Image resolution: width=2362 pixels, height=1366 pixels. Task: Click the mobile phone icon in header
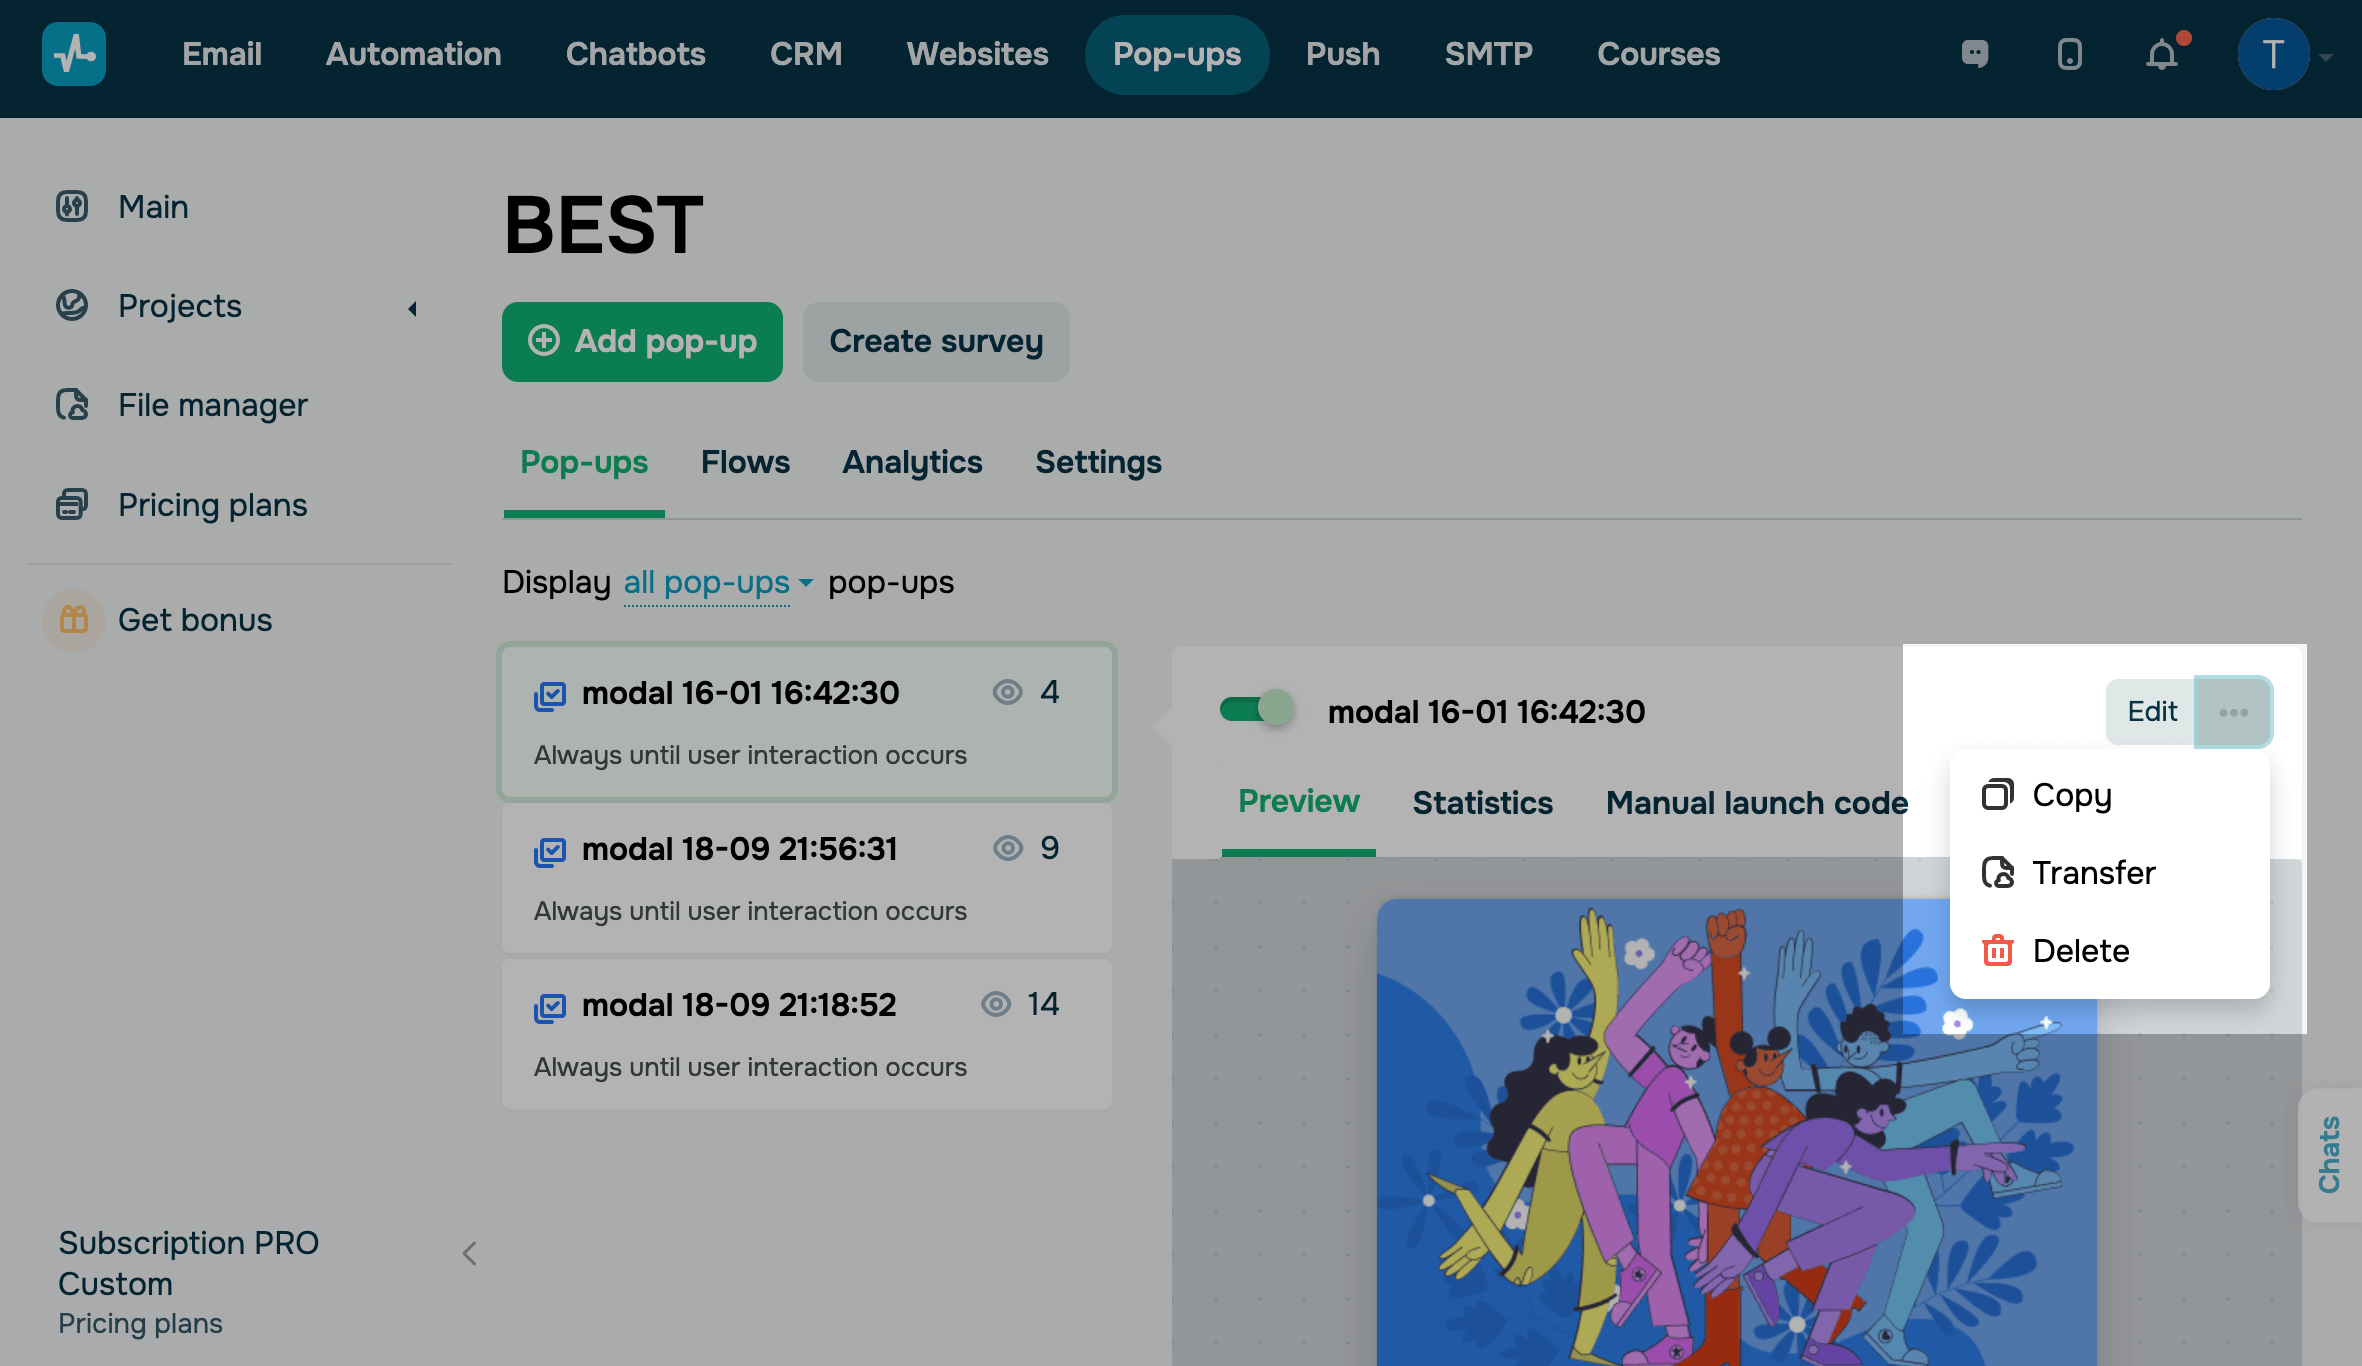[2069, 54]
